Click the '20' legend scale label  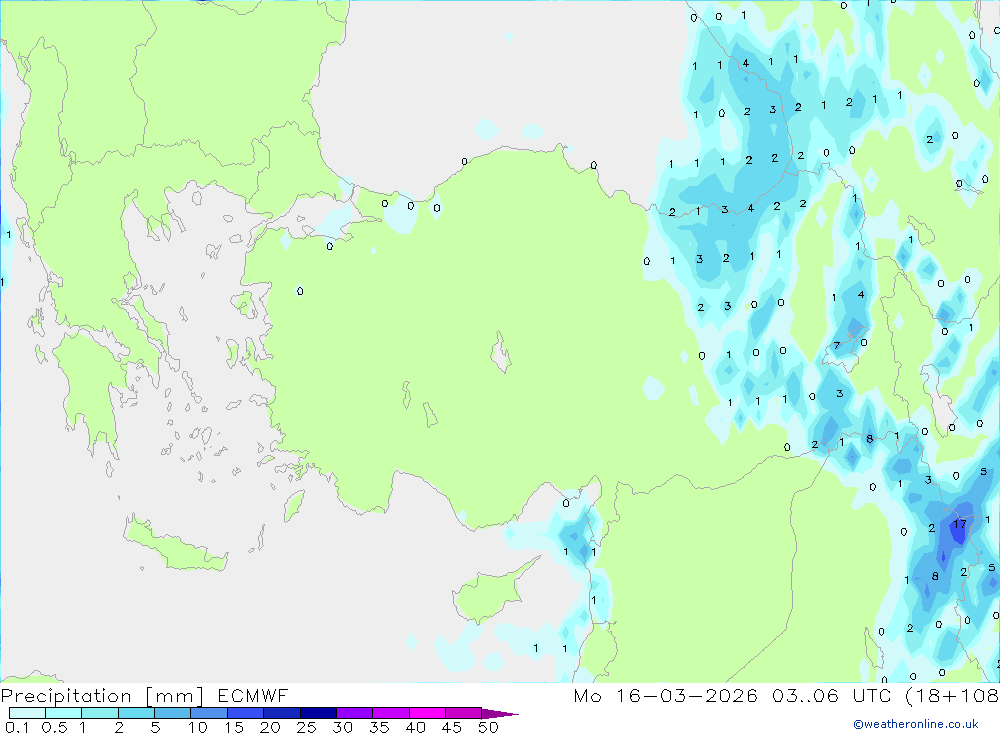270,727
